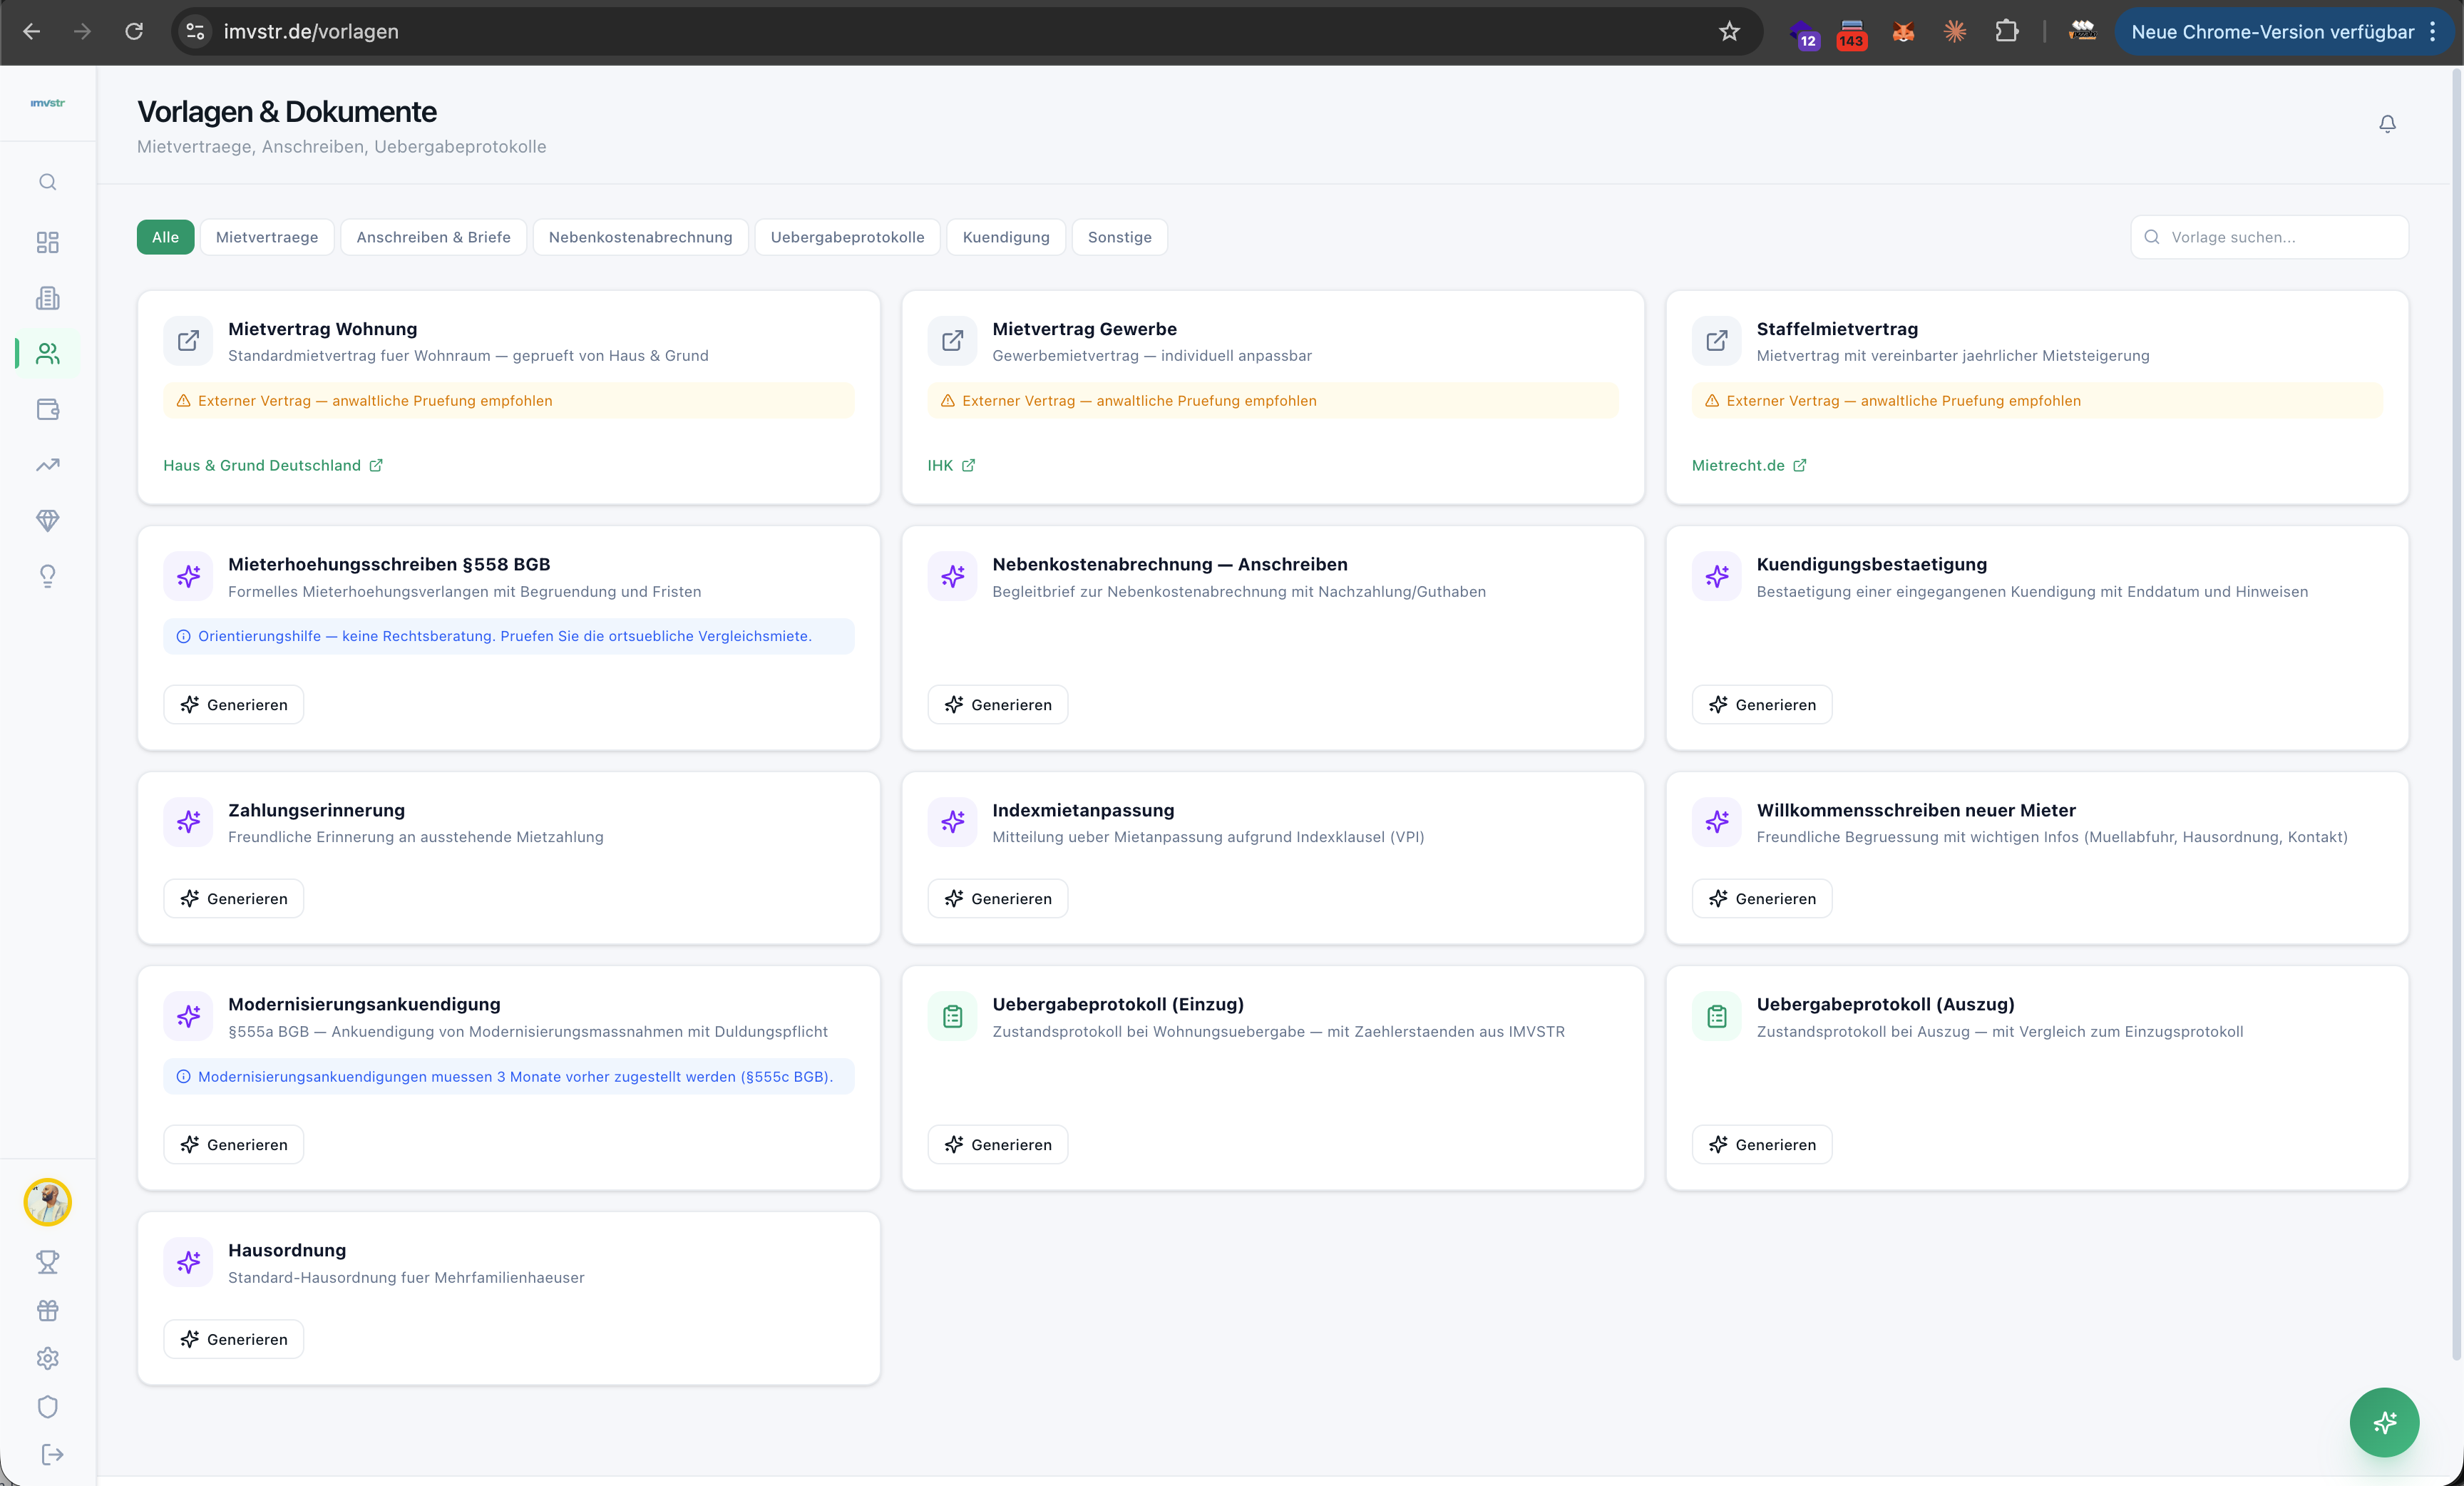Viewport: 2464px width, 1486px height.
Task: Open the diamond icon in sidebar
Action: point(47,520)
